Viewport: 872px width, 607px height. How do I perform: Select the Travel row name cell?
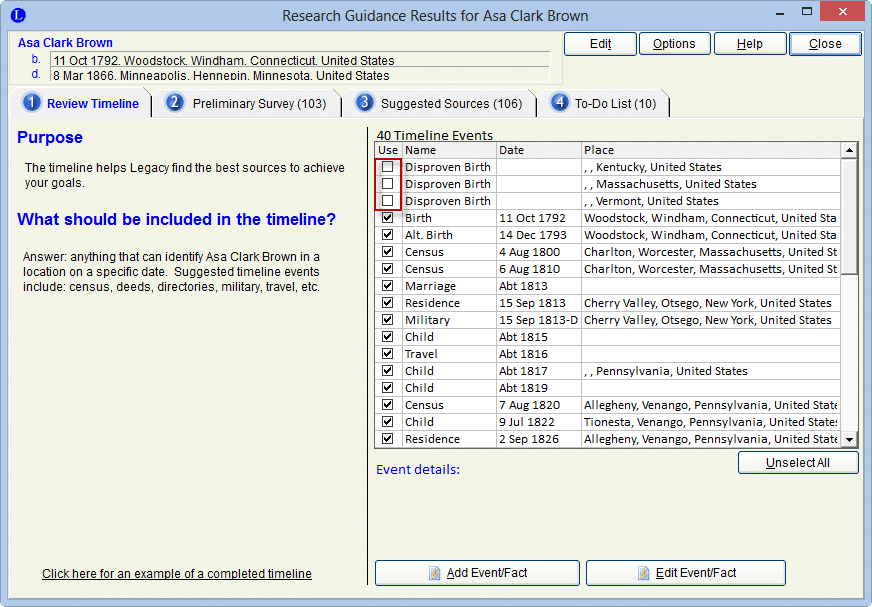point(449,354)
